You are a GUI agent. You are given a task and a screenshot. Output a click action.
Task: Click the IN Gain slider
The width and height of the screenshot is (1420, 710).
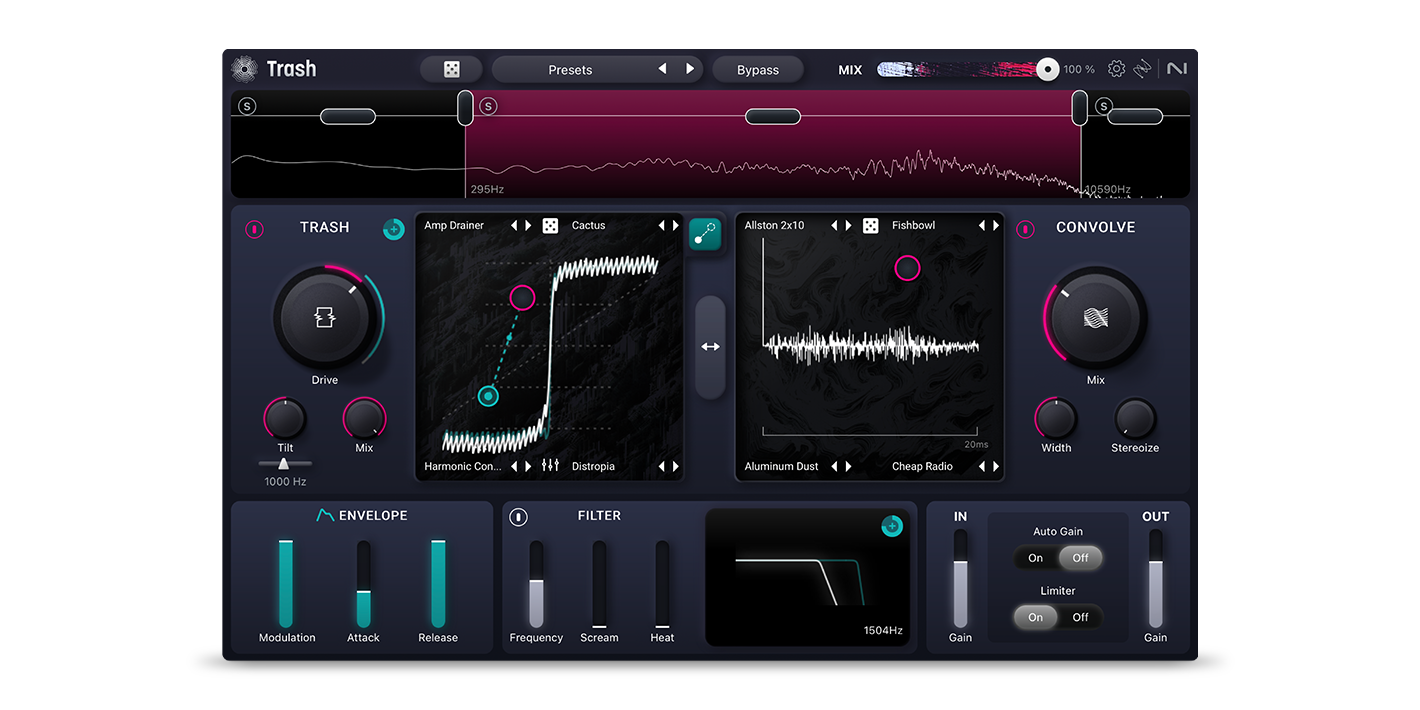point(960,579)
